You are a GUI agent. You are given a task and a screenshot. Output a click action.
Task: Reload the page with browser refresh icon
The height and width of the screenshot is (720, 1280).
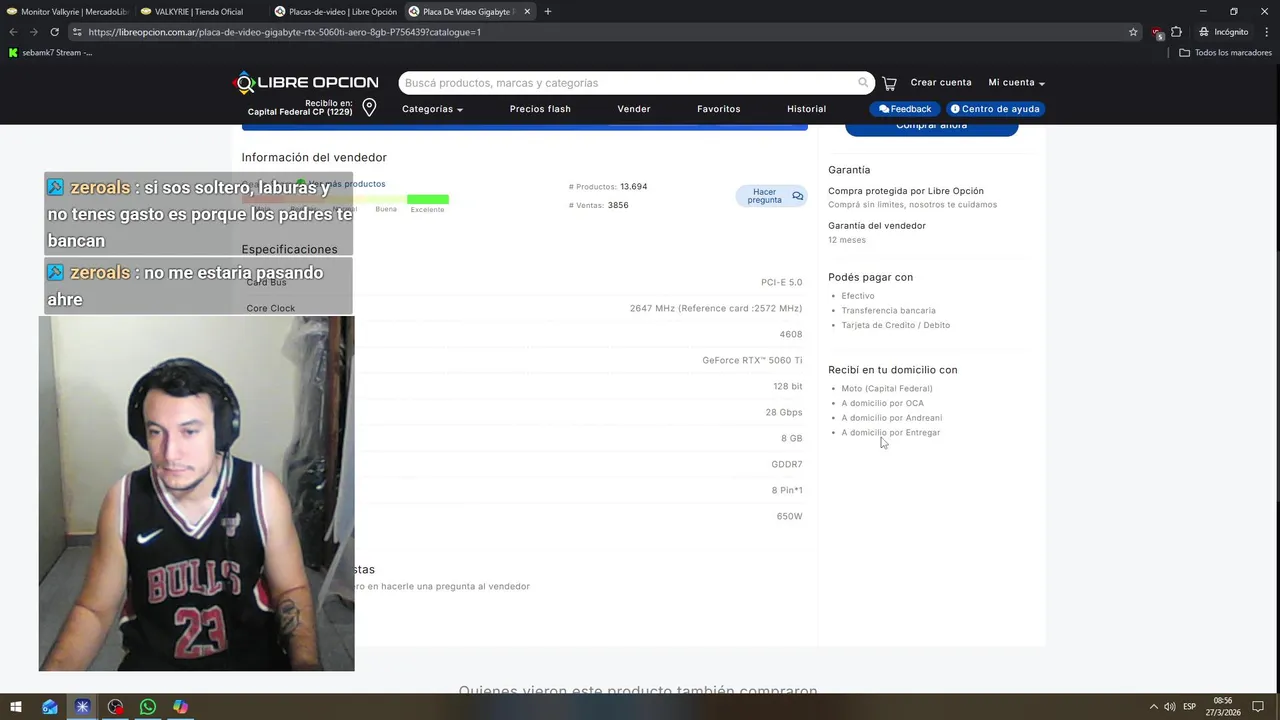[x=54, y=32]
